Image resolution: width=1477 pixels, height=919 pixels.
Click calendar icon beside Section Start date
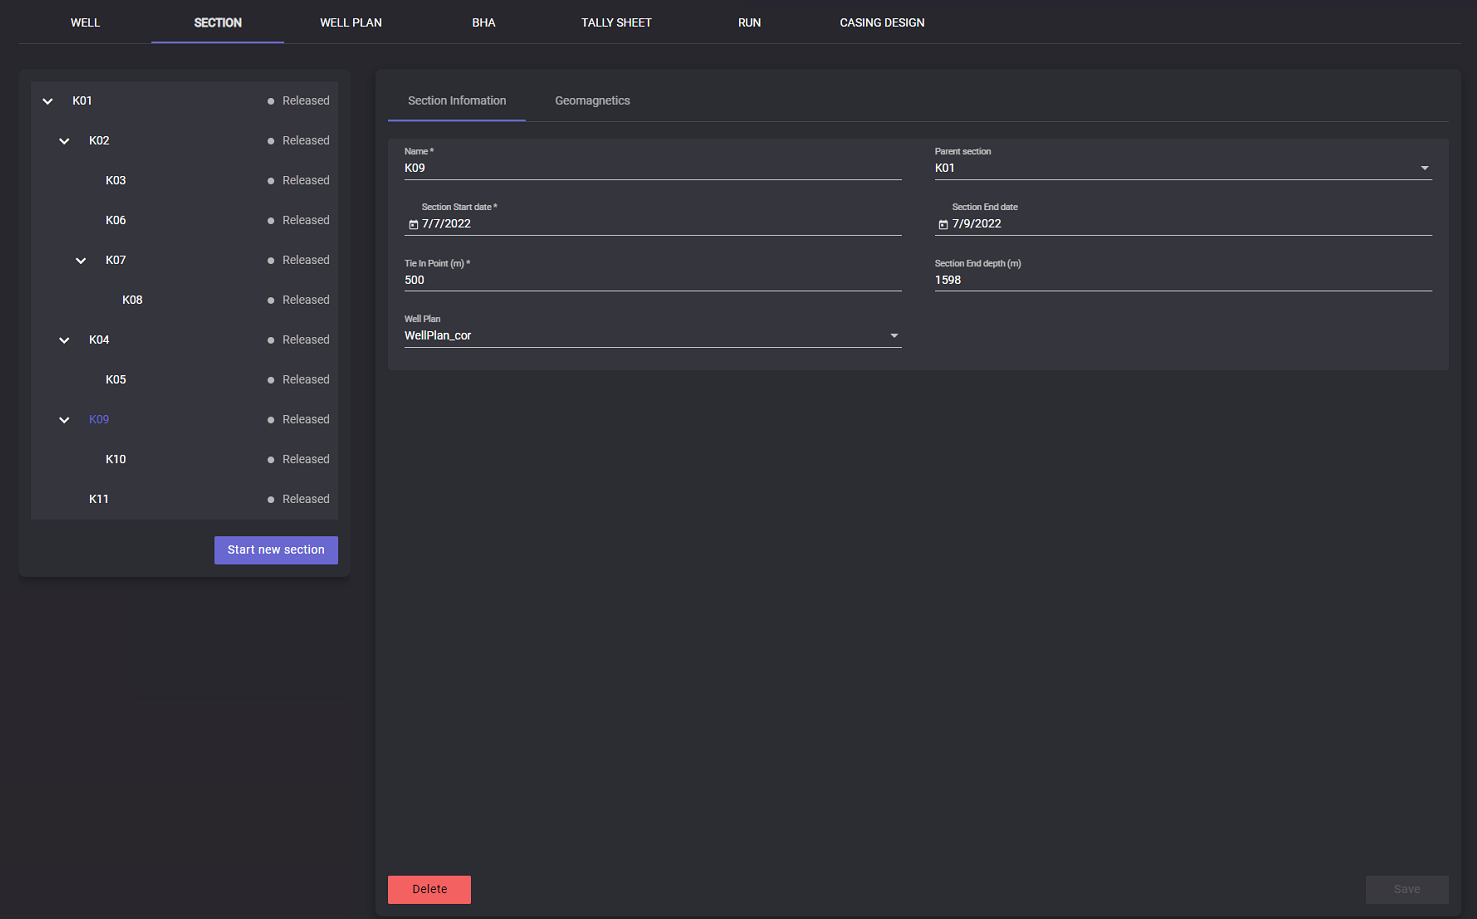(x=413, y=224)
